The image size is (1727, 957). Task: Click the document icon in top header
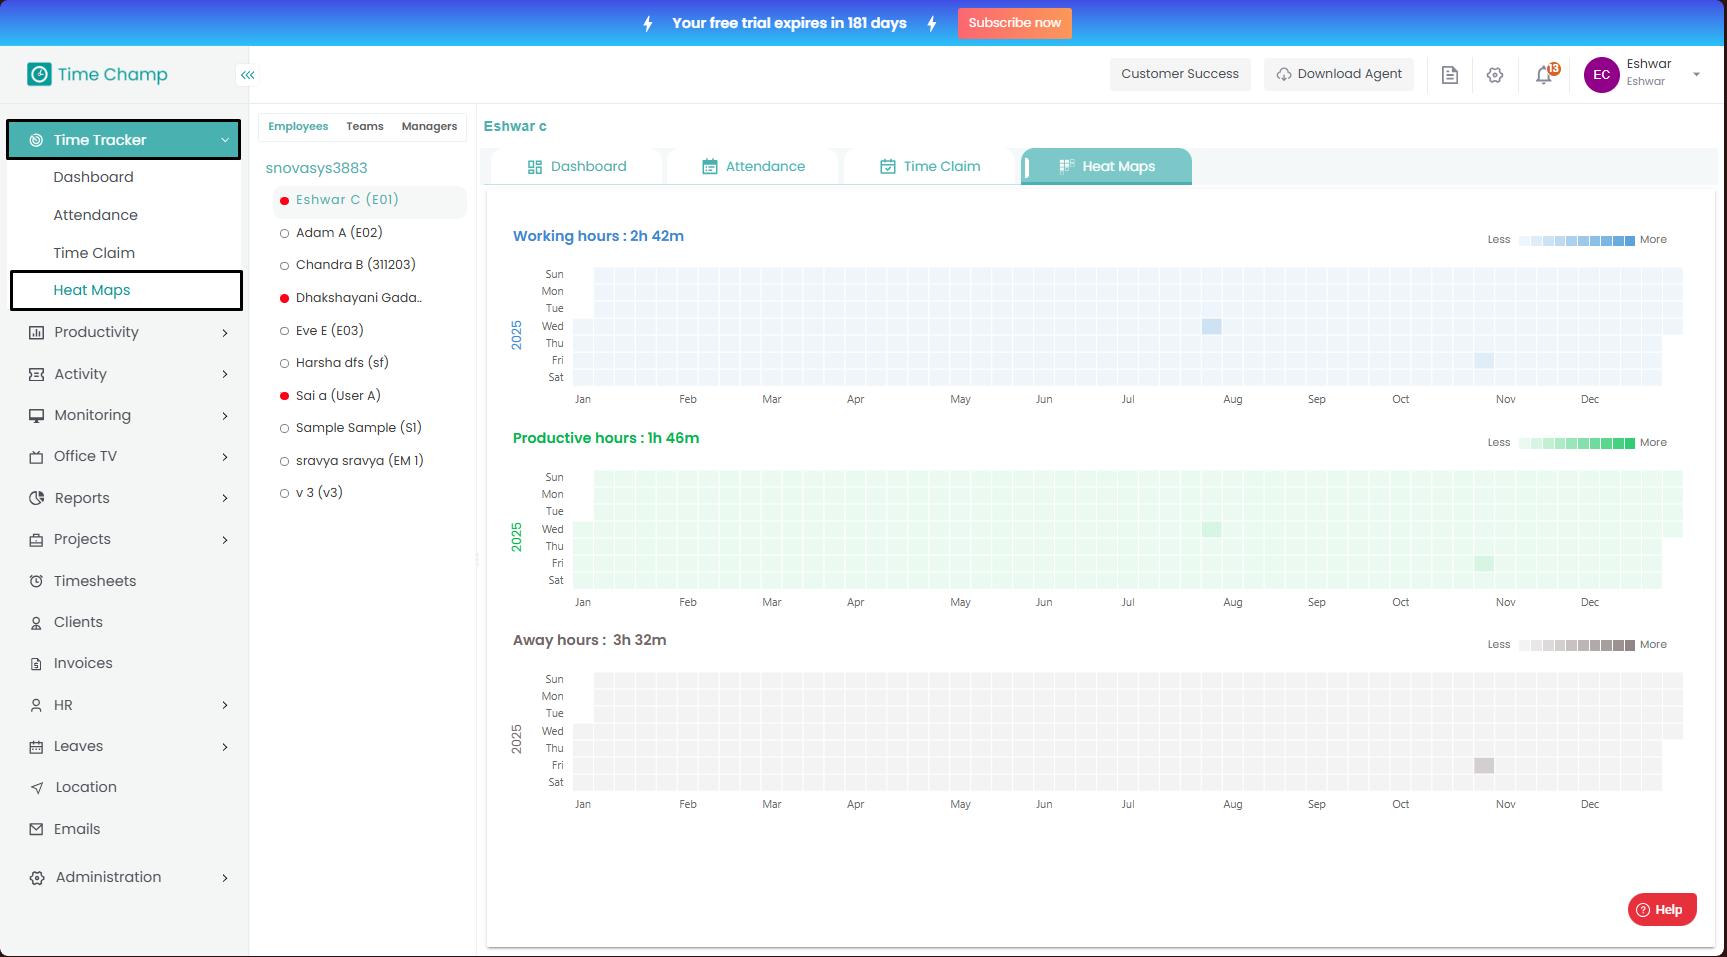1449,75
